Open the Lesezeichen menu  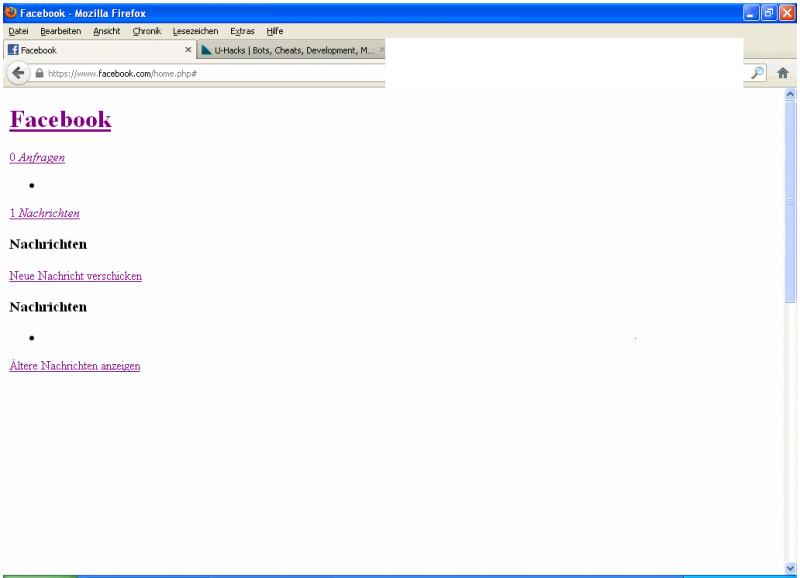point(195,31)
